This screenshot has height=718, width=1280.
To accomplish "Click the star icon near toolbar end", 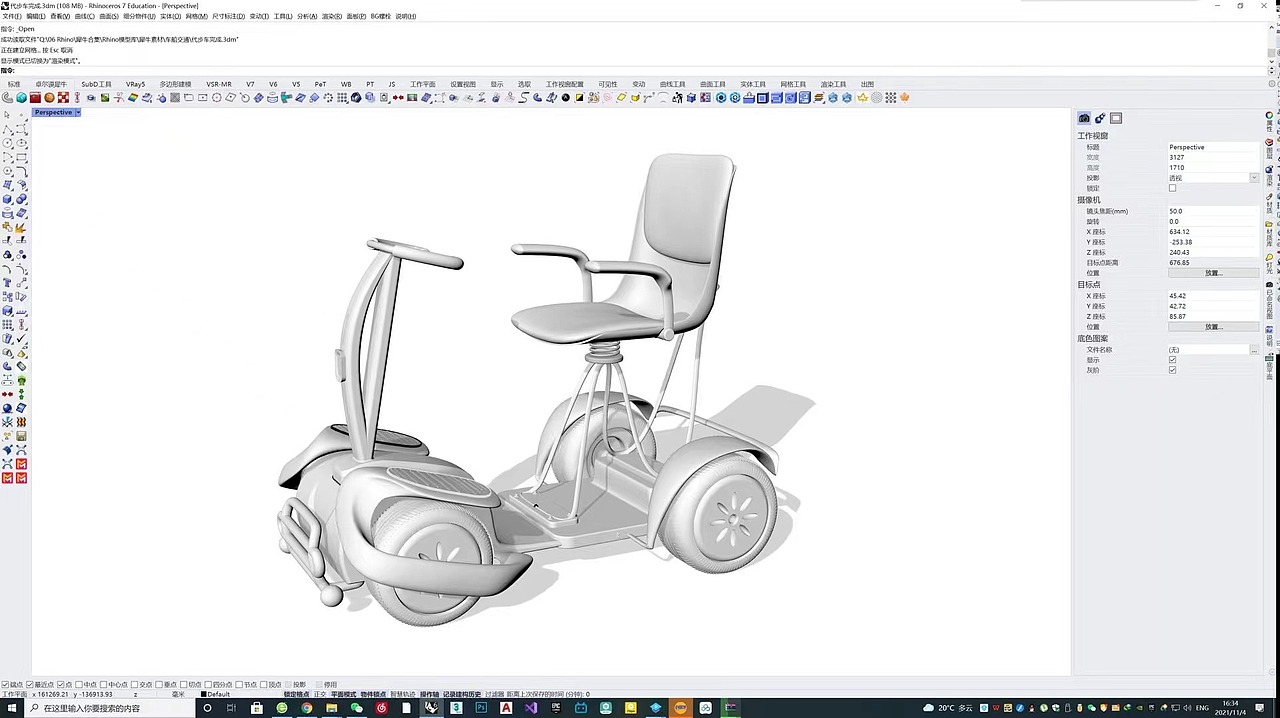I will tap(863, 98).
